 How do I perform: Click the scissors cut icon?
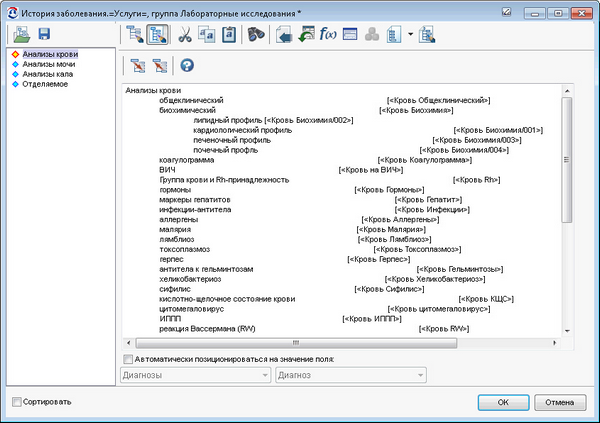[185, 34]
